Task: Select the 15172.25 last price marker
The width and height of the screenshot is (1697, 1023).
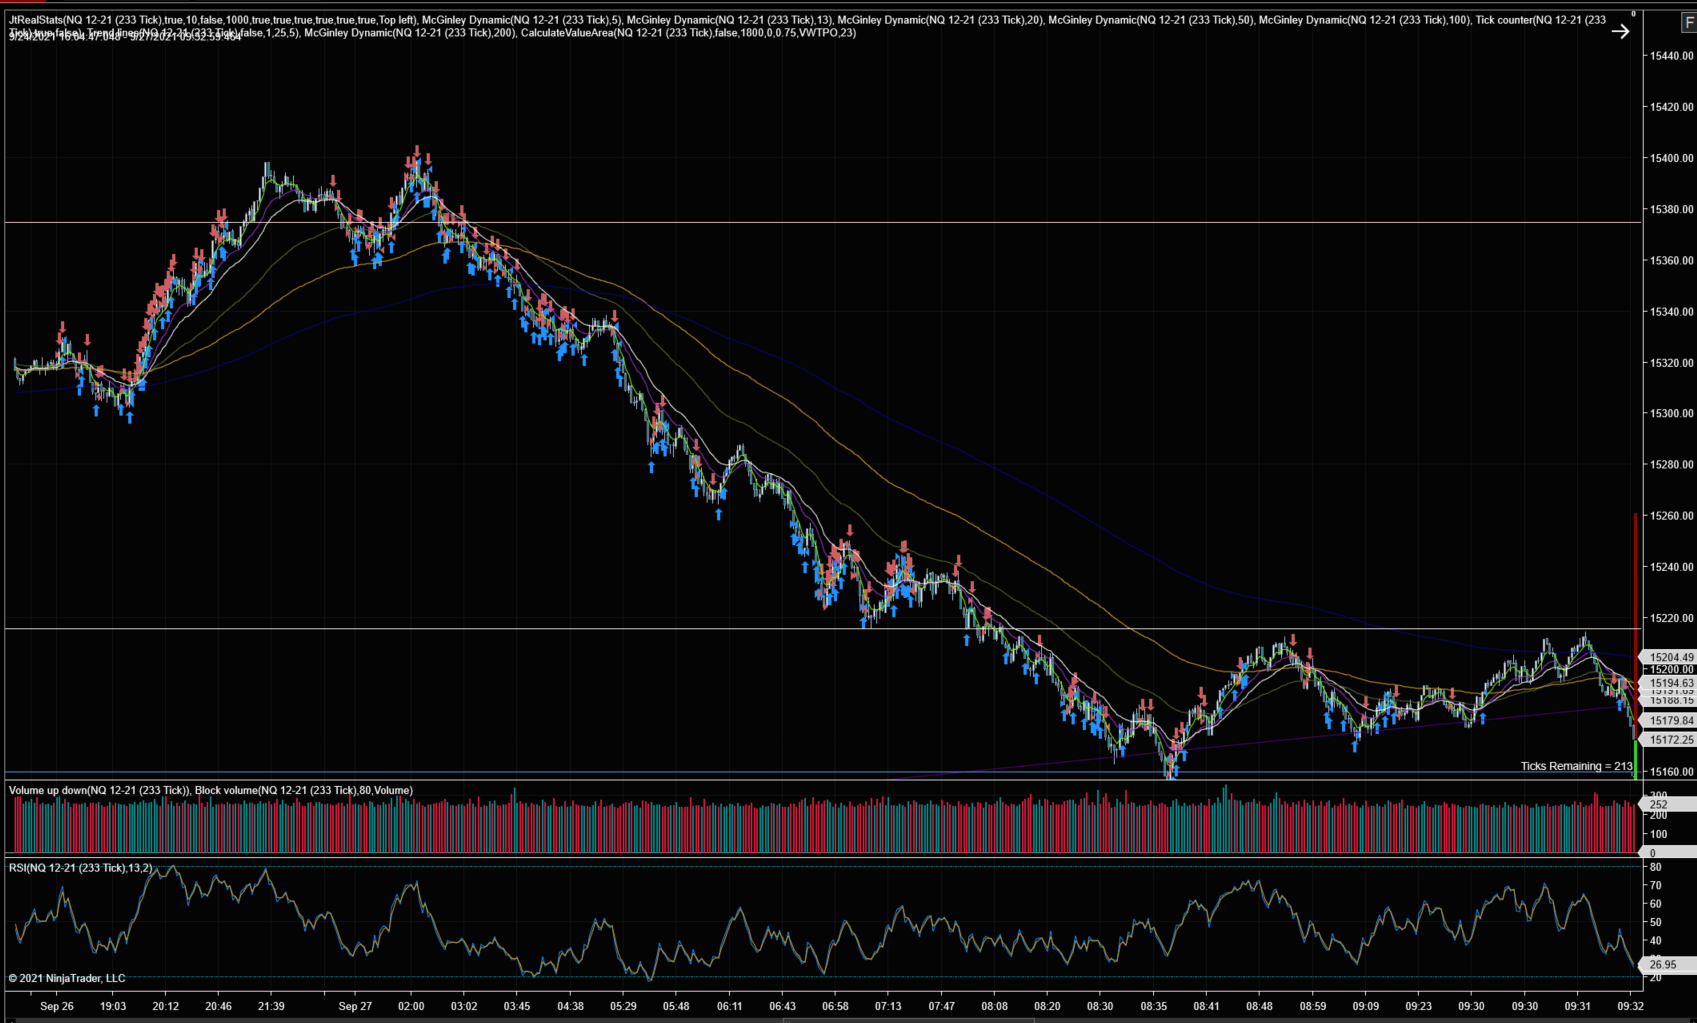Action: coord(1670,740)
